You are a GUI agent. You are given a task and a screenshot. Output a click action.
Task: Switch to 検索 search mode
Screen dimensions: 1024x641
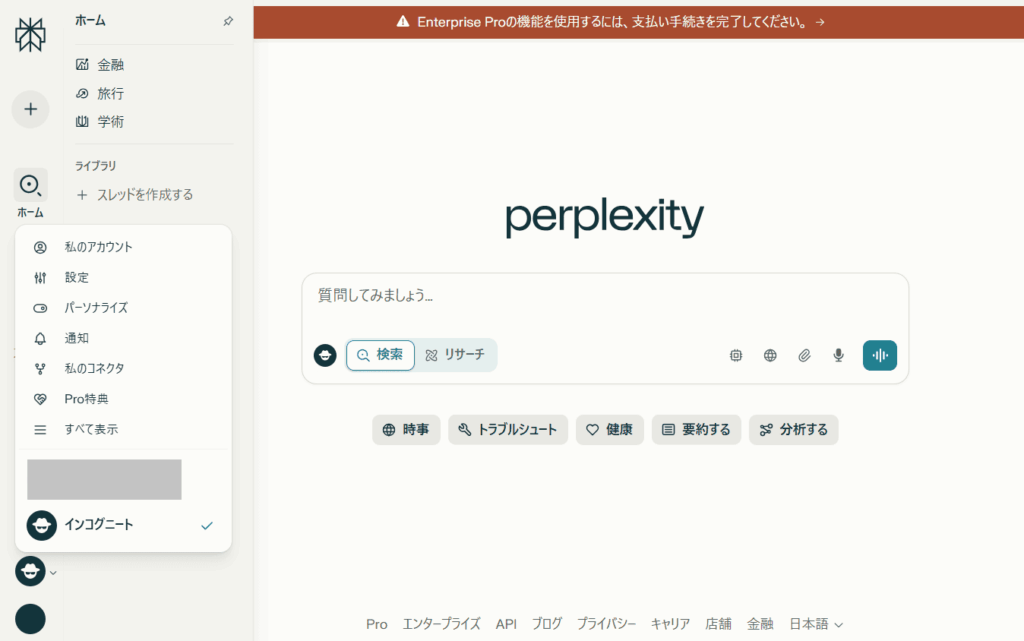(380, 355)
